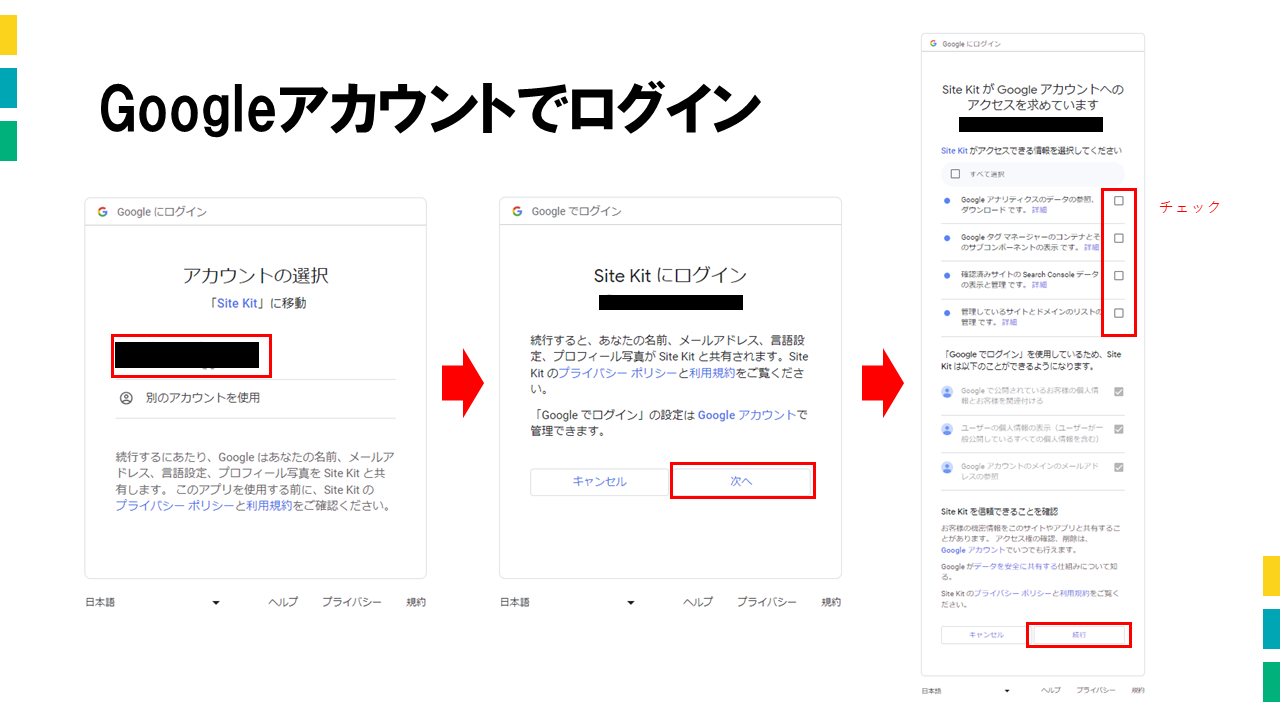The image size is (1280, 720).
Task: Click ヘルプ under the Site Kit にログイン dialog
Action: (698, 602)
